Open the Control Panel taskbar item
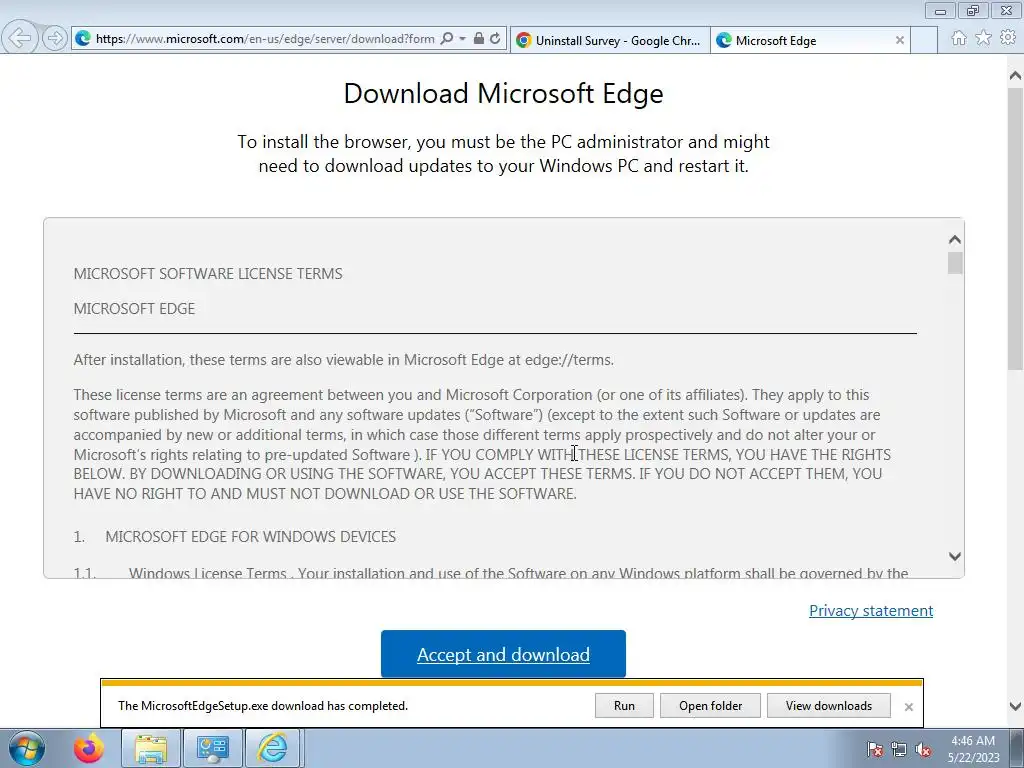The width and height of the screenshot is (1024, 768). tap(213, 748)
